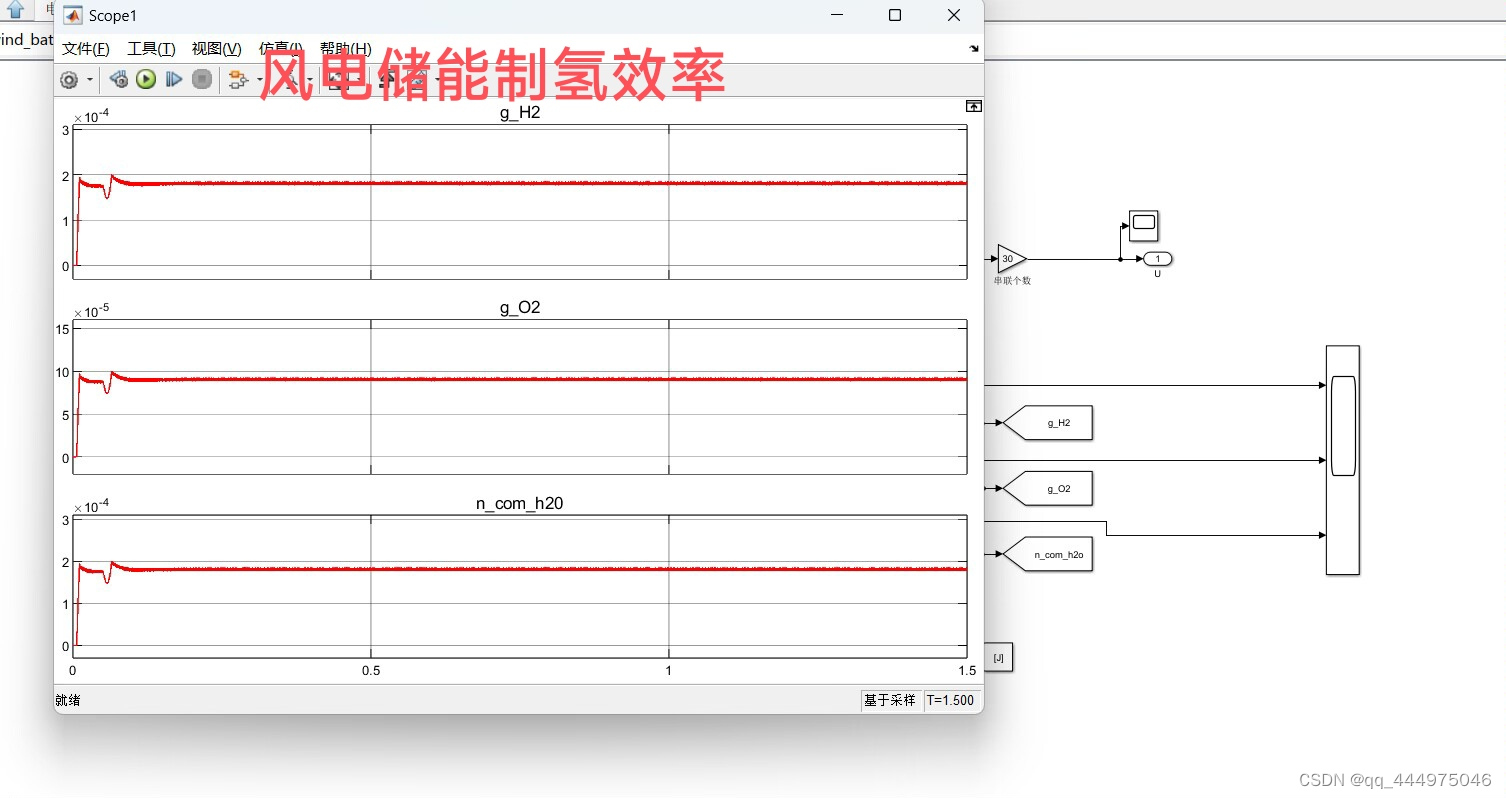
Task: Minimize the Scope1 window
Action: click(836, 15)
